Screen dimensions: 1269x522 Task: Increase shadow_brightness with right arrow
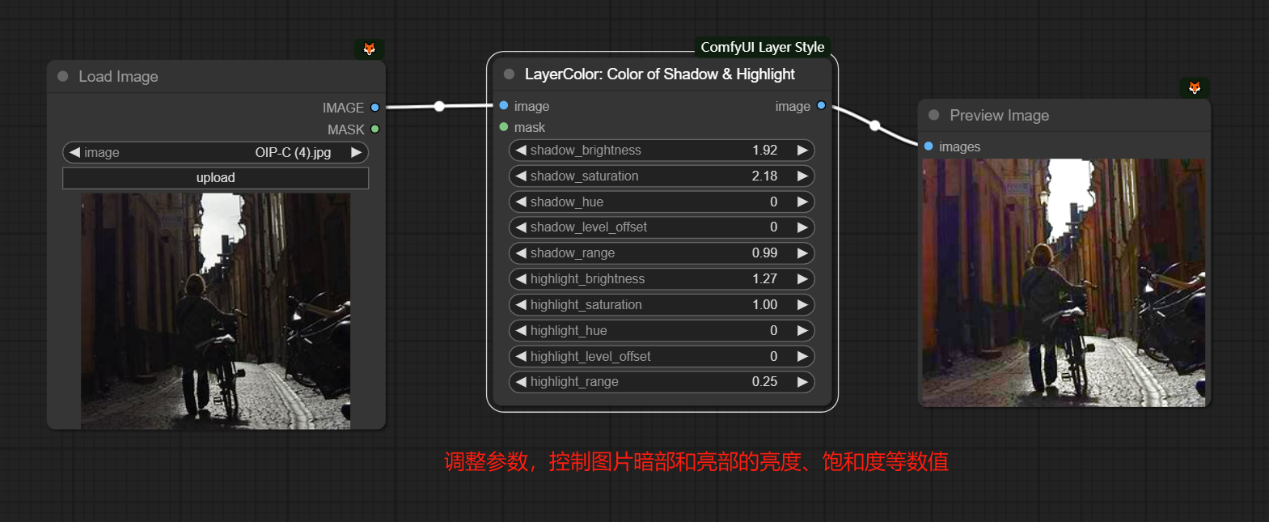point(801,150)
